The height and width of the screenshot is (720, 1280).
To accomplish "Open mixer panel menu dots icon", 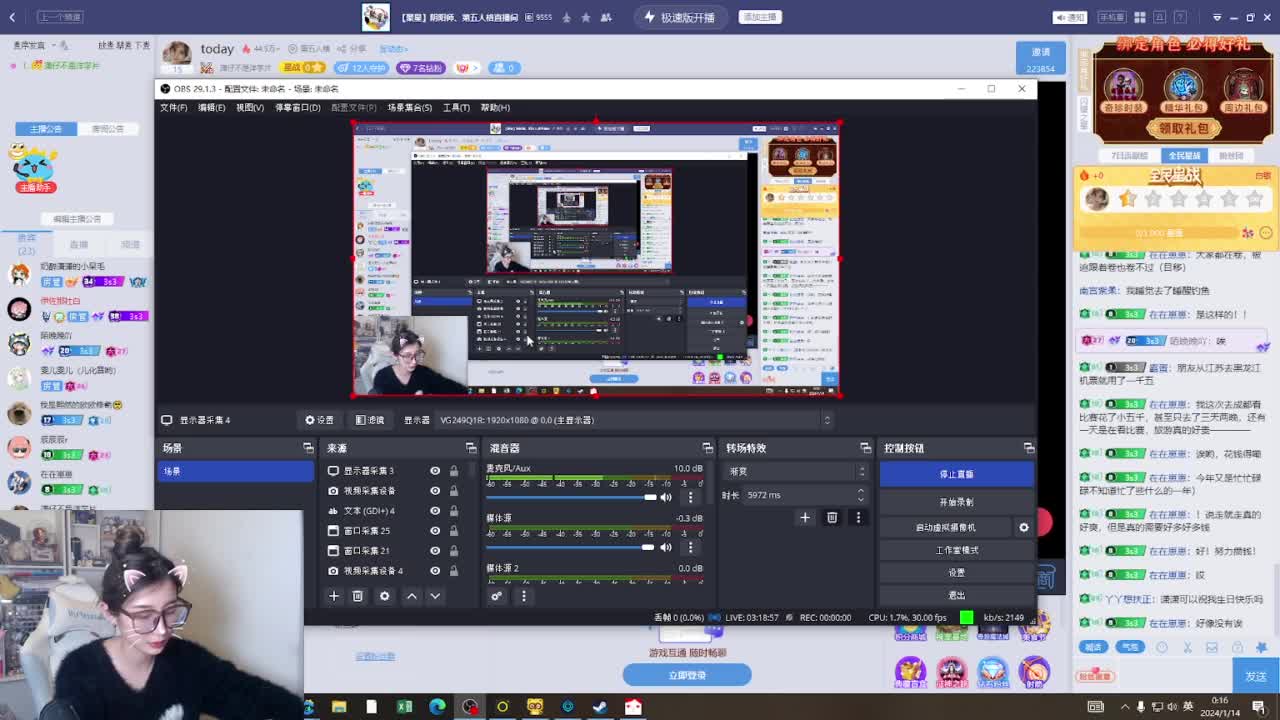I will pos(523,596).
